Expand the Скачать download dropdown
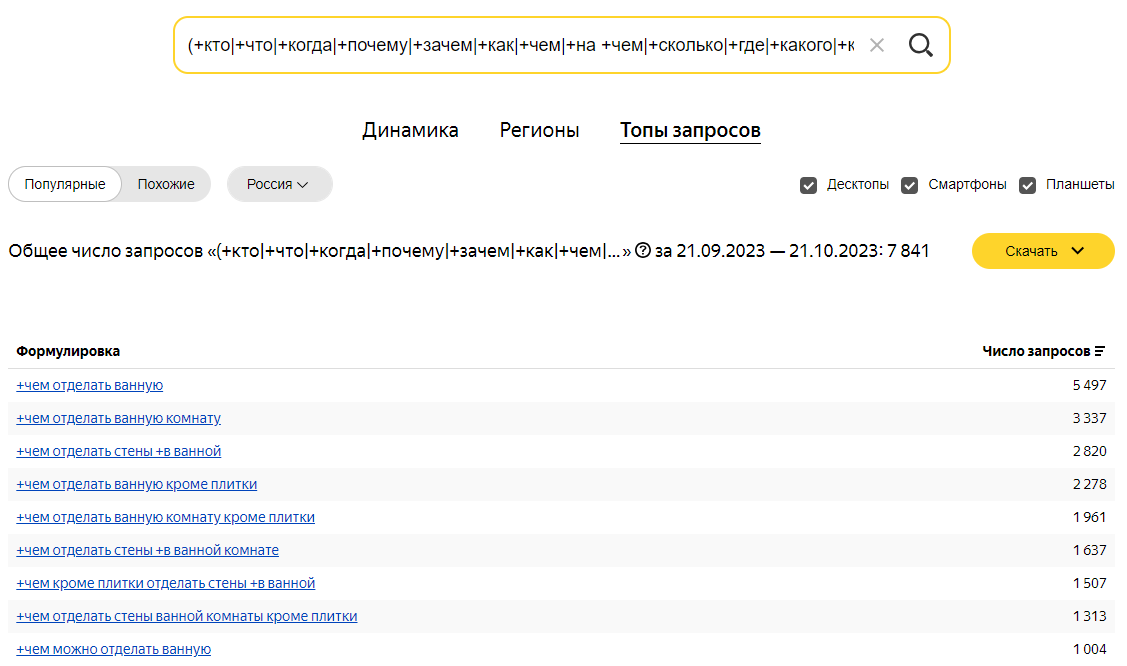Viewport: 1127px width, 666px height. [x=1043, y=251]
